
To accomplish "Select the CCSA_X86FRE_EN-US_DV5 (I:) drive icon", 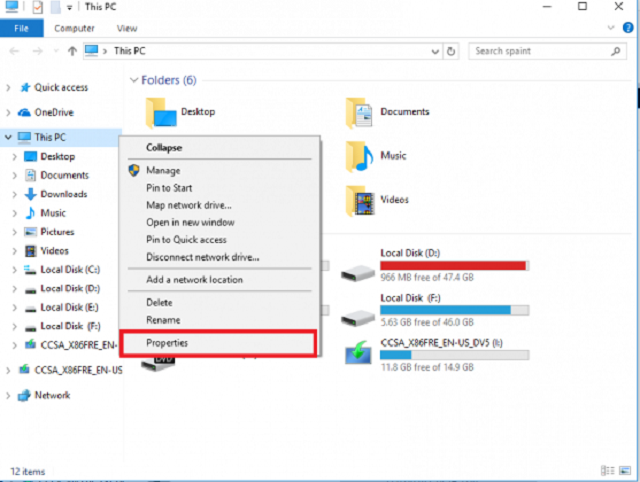I will pyautogui.click(x=358, y=352).
